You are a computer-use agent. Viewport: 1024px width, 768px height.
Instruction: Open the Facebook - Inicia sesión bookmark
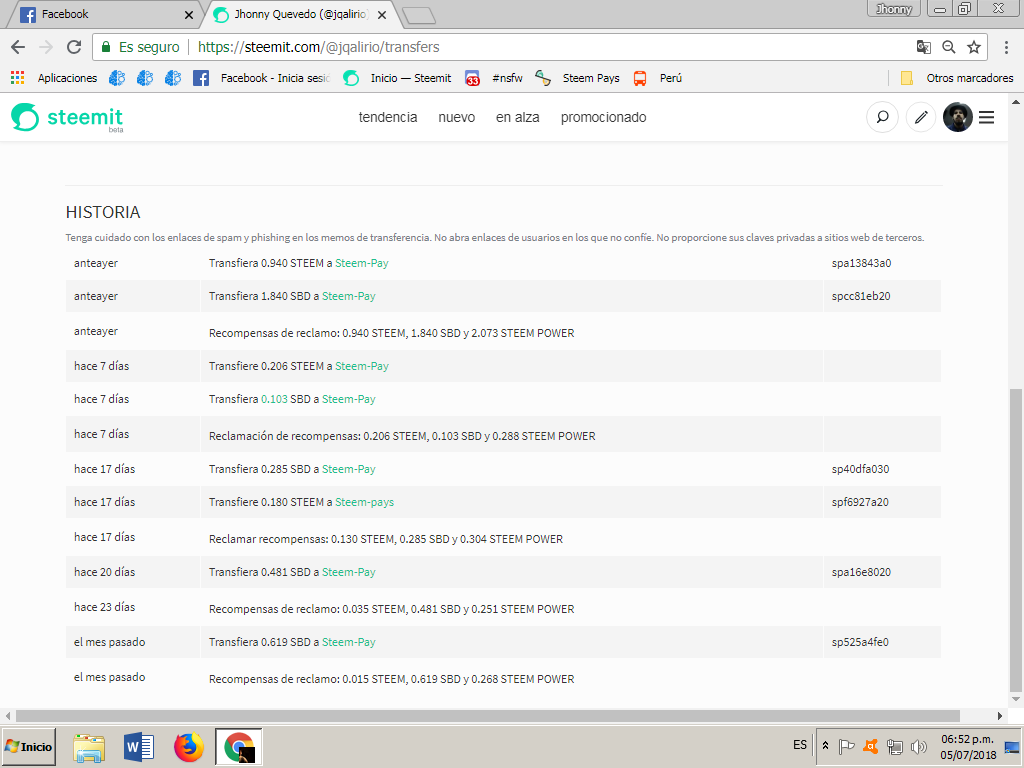click(262, 78)
